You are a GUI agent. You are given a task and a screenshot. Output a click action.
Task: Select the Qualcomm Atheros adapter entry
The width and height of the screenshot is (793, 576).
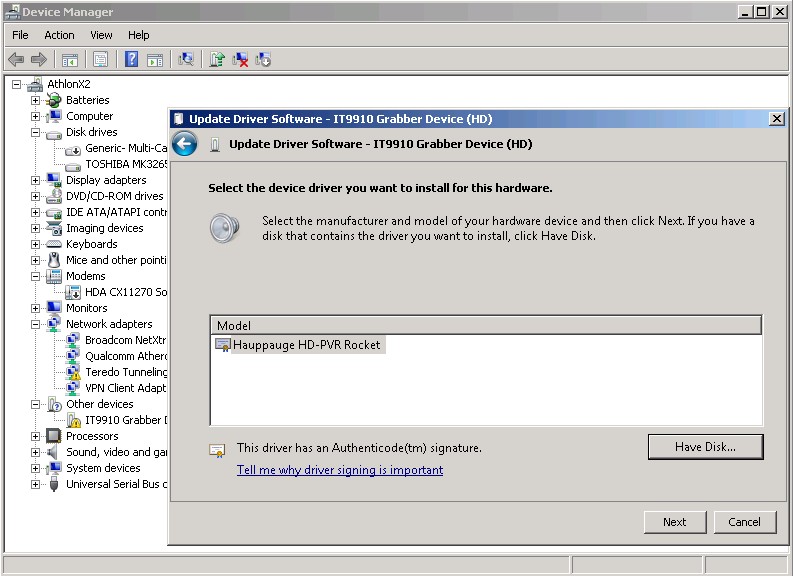coord(126,356)
